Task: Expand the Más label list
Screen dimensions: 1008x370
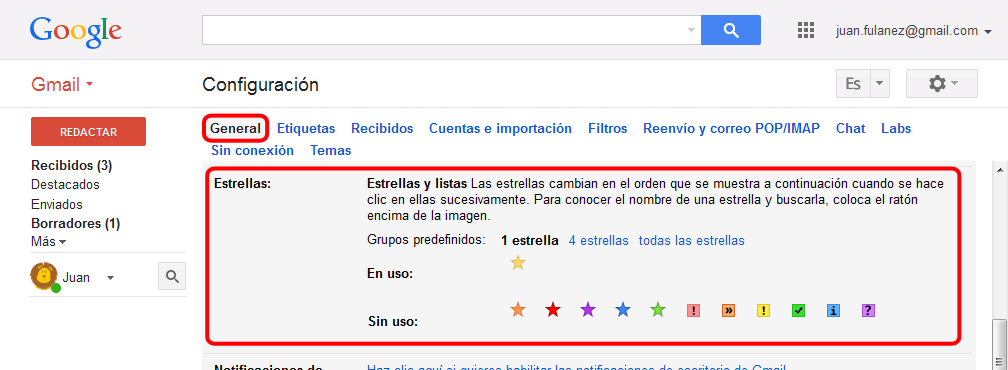Action: 49,242
